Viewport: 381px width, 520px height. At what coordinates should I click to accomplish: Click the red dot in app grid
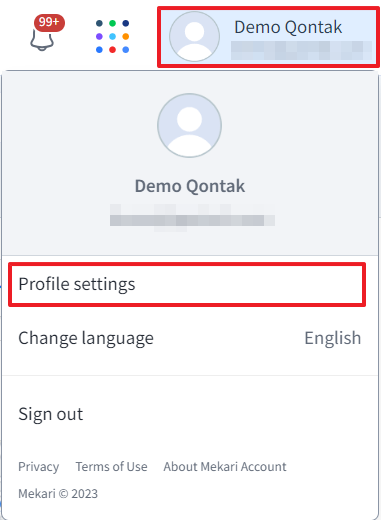[112, 50]
